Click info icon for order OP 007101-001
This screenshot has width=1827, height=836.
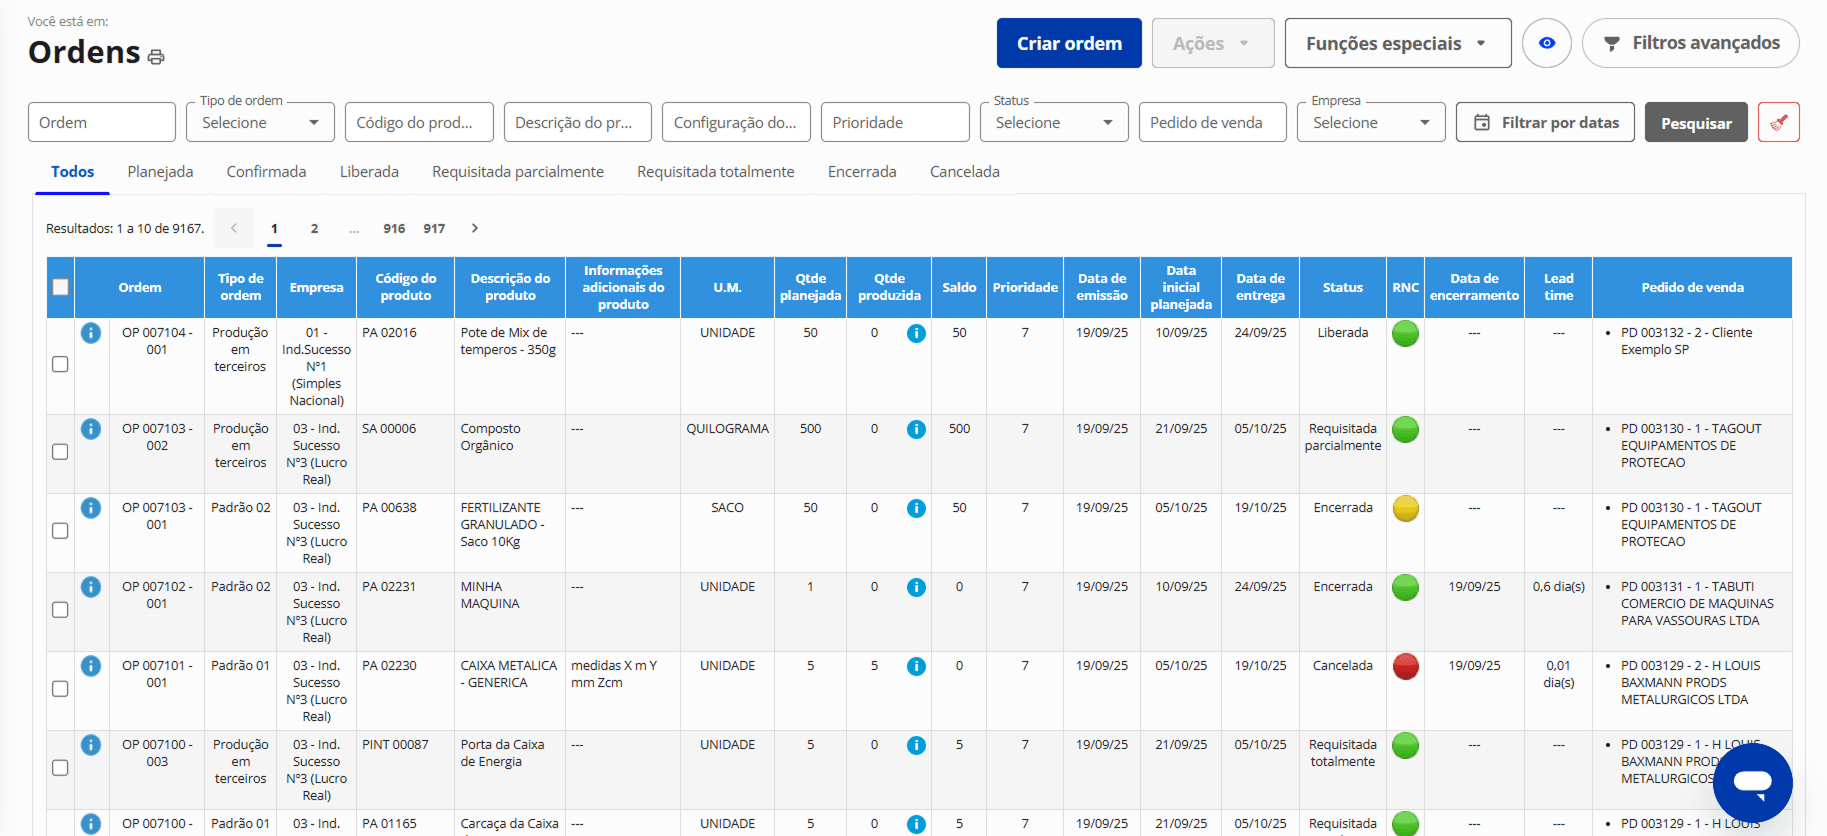(x=91, y=666)
